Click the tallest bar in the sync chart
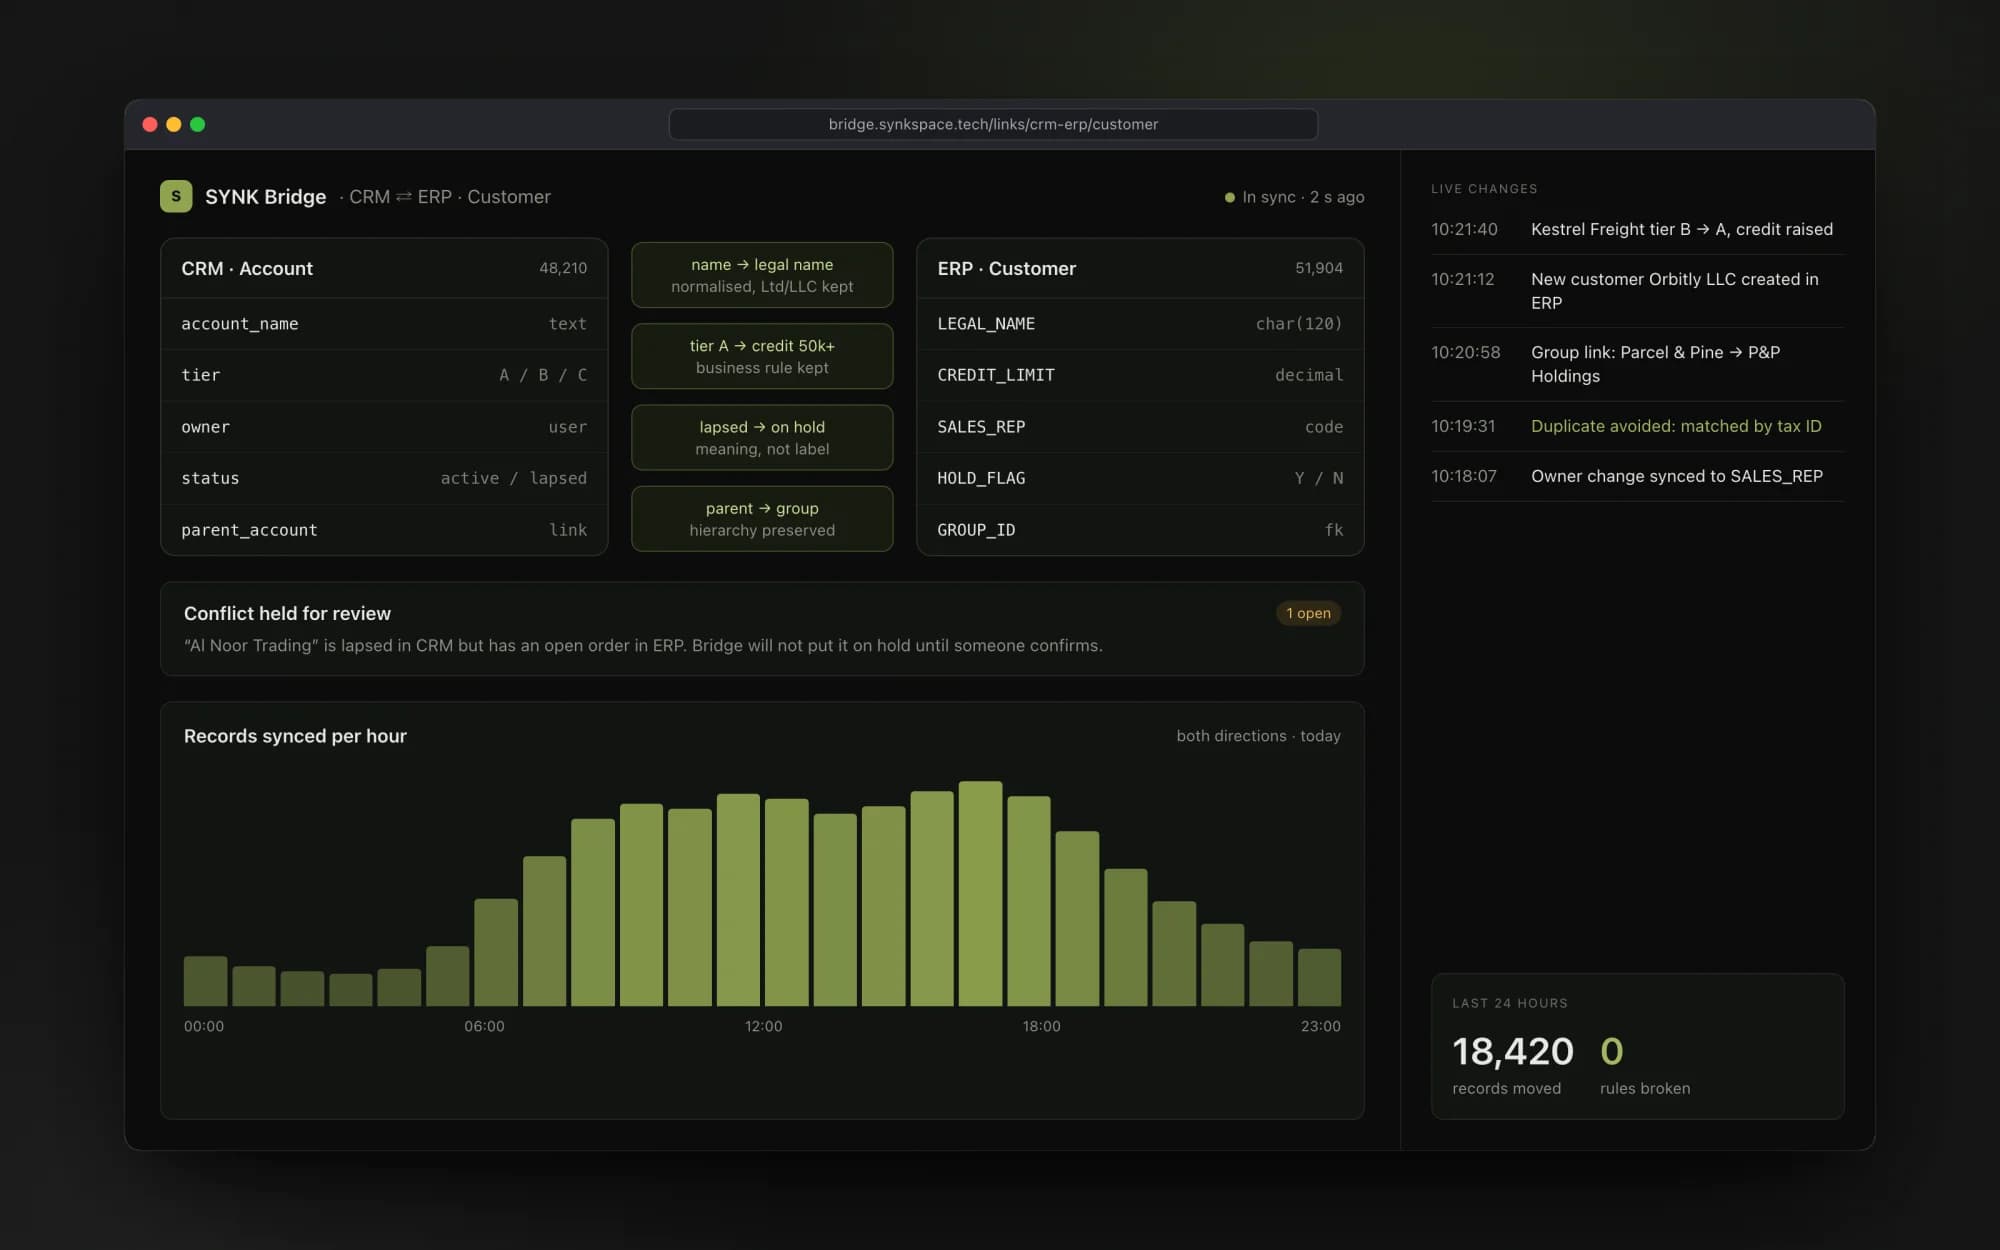The height and width of the screenshot is (1250, 2000). pos(980,893)
